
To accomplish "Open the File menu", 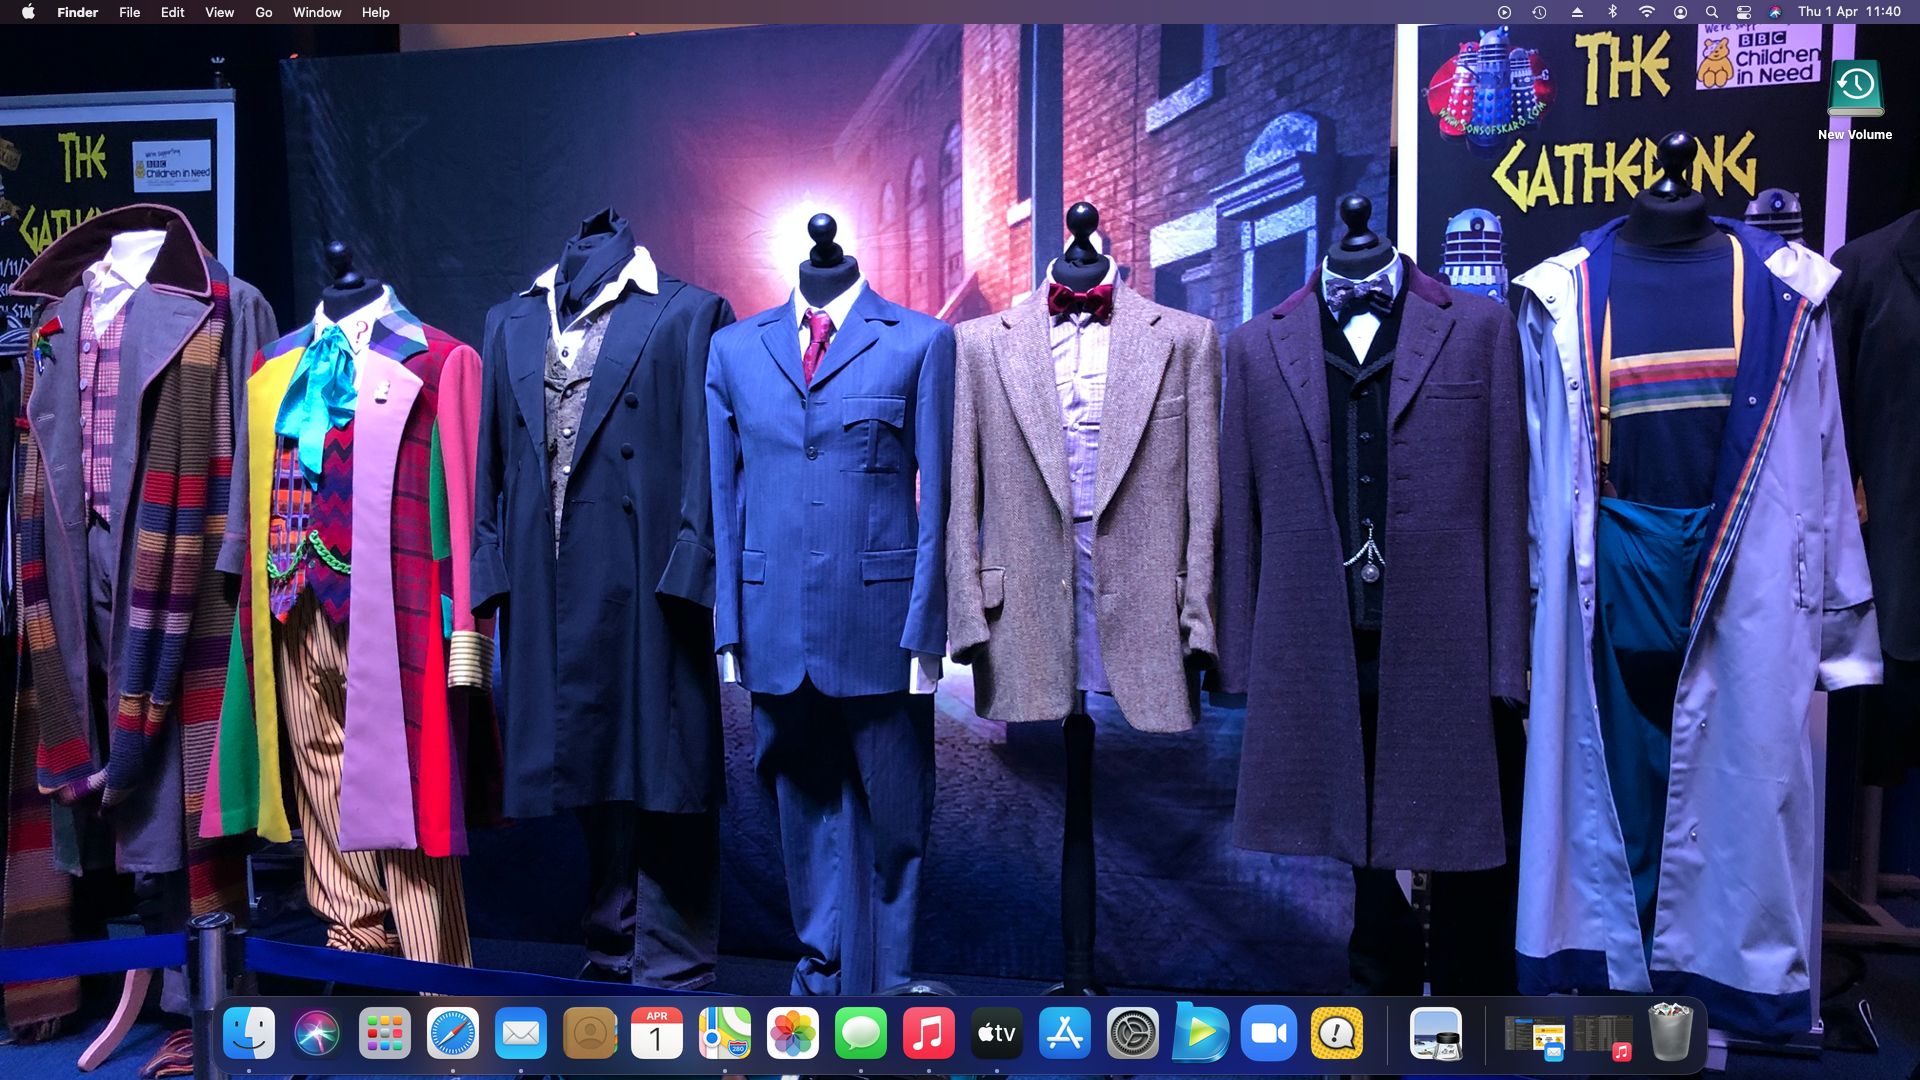I will [130, 12].
